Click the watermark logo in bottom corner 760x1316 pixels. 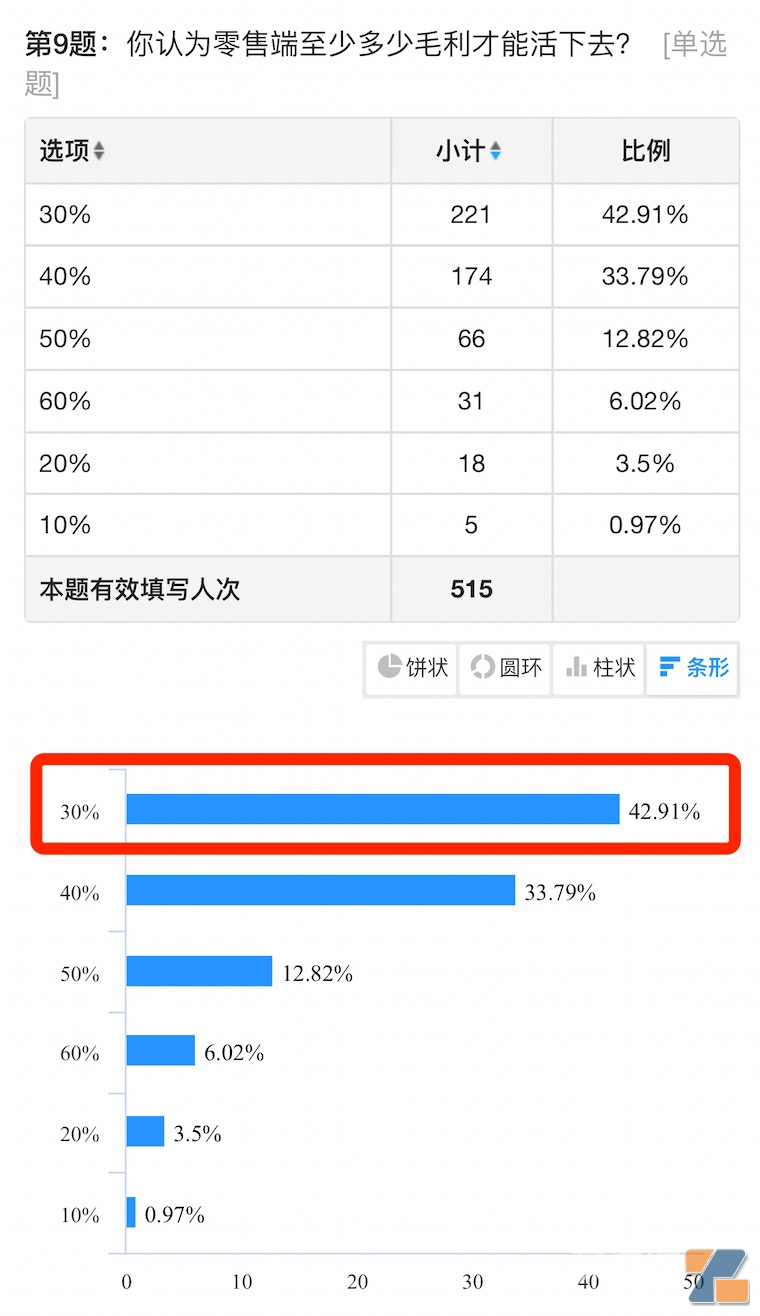click(716, 1275)
